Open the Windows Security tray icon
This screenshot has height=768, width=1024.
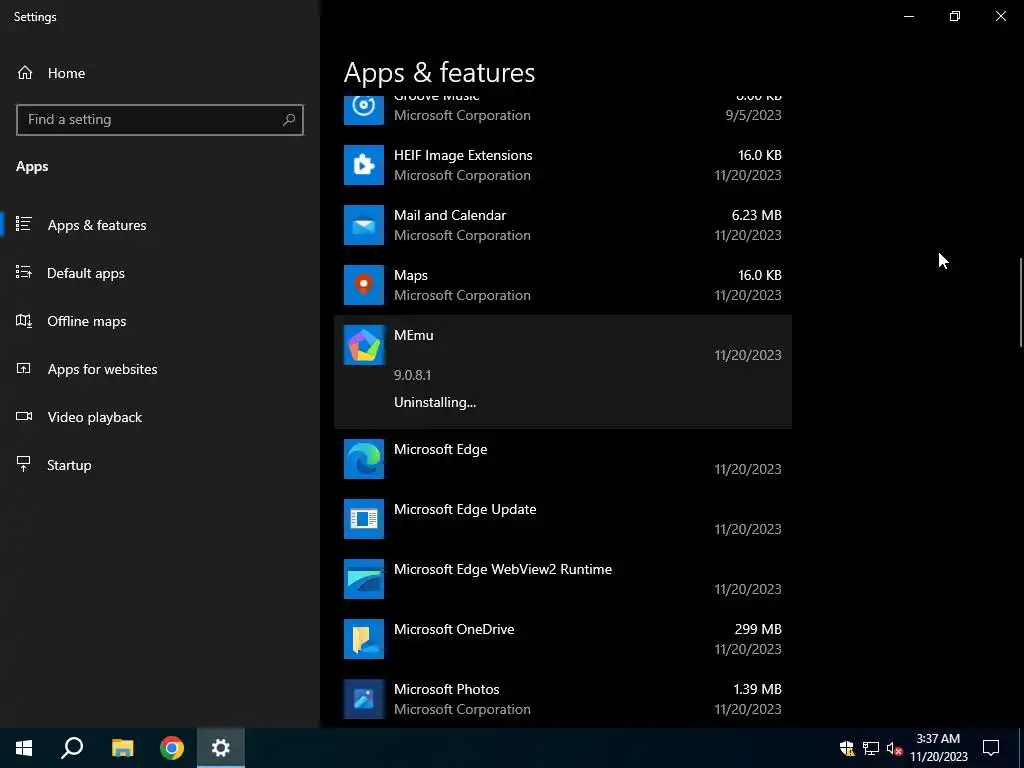click(x=847, y=748)
